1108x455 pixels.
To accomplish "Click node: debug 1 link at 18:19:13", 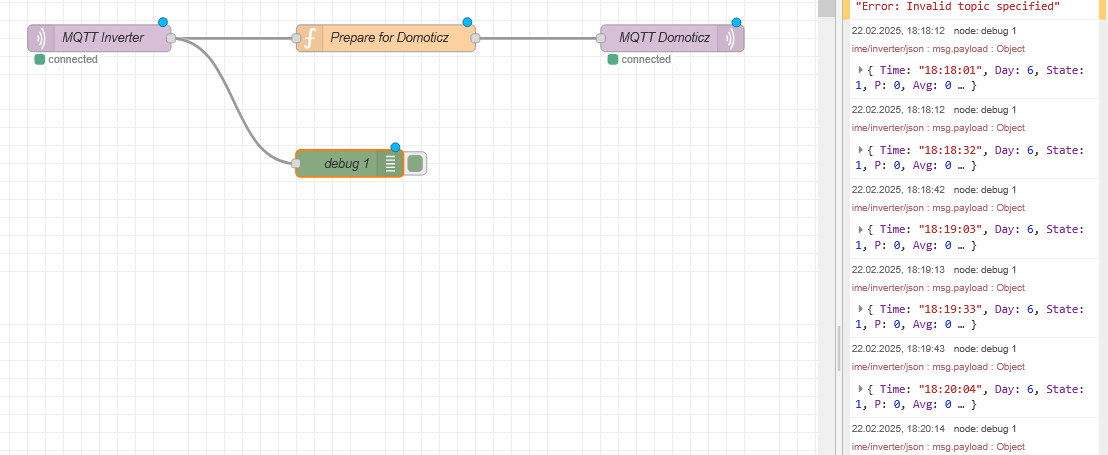I will tap(984, 269).
